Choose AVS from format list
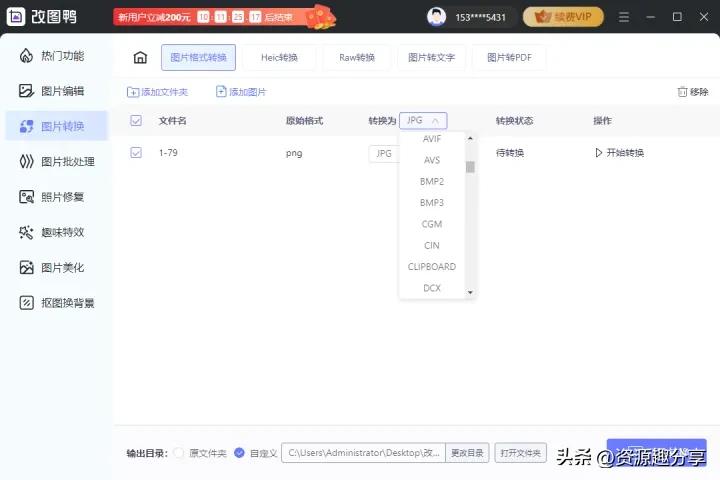Viewport: 720px width, 480px height. (432, 160)
